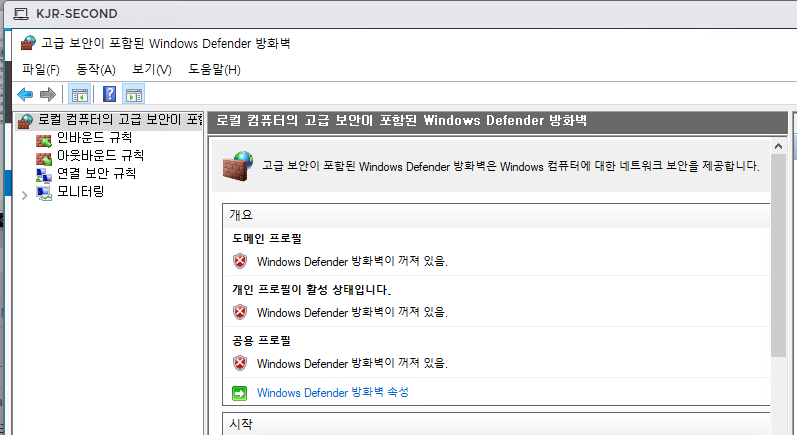
Task: Click the window title firewall icon
Action: coord(28,43)
